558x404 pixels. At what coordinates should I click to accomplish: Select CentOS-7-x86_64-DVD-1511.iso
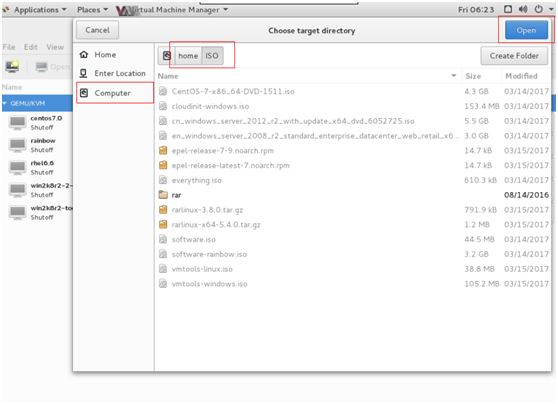(353, 91)
